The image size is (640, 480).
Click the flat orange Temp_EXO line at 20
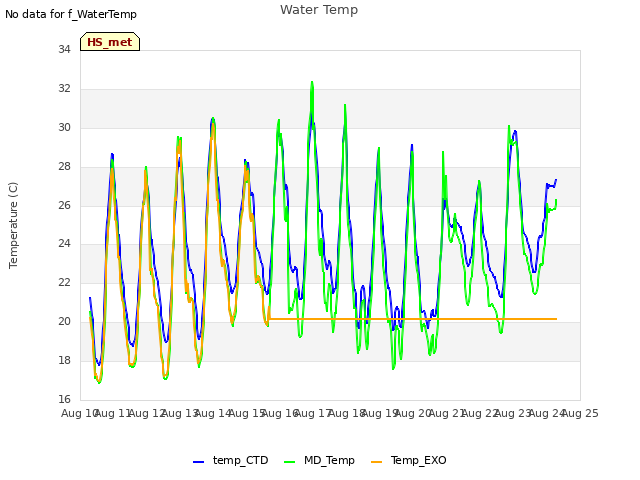(412, 319)
